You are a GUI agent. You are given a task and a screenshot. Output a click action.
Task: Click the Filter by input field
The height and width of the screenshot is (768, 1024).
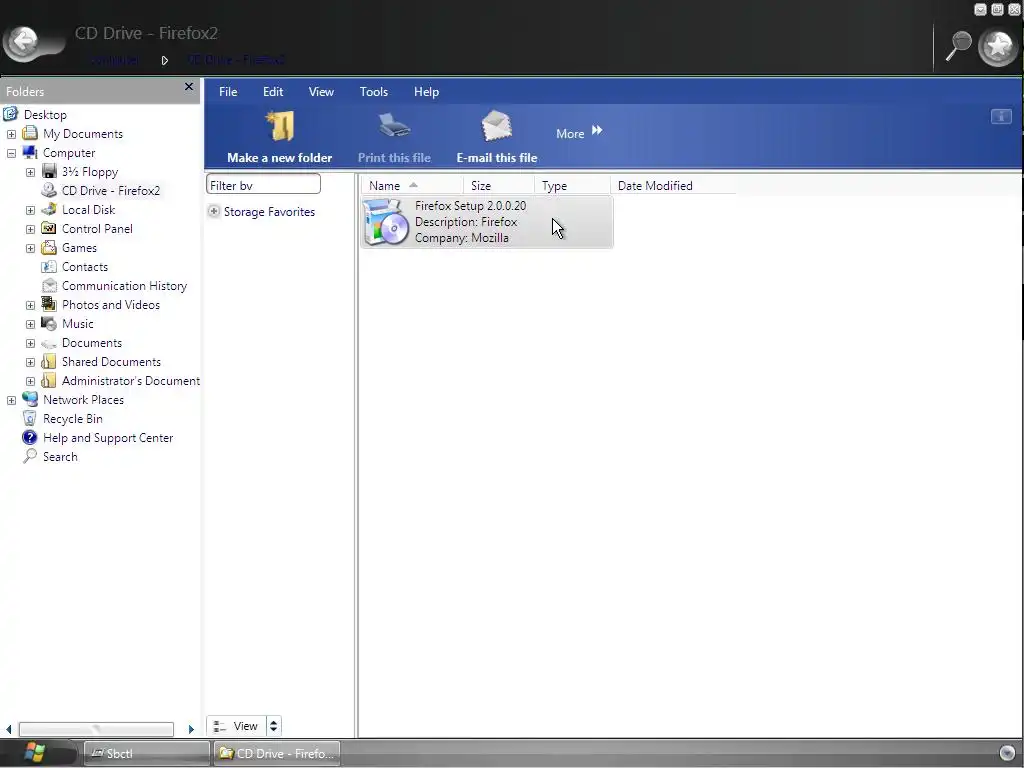point(263,184)
